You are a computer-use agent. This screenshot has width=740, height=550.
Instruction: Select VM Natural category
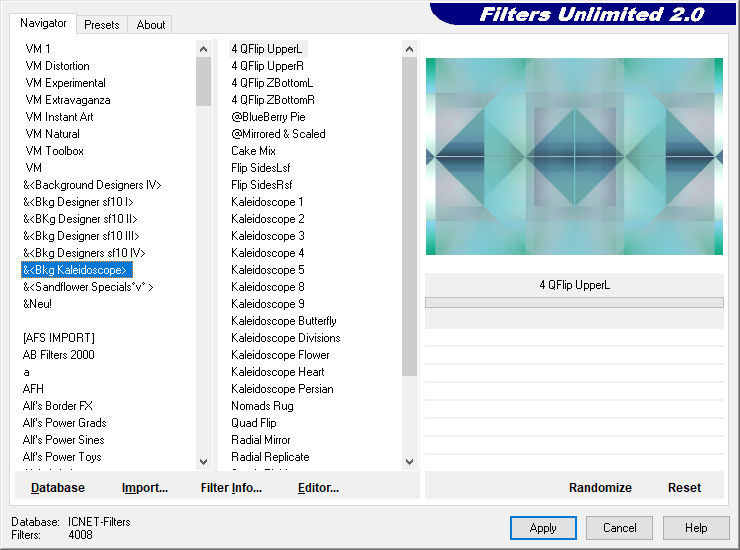[x=52, y=134]
